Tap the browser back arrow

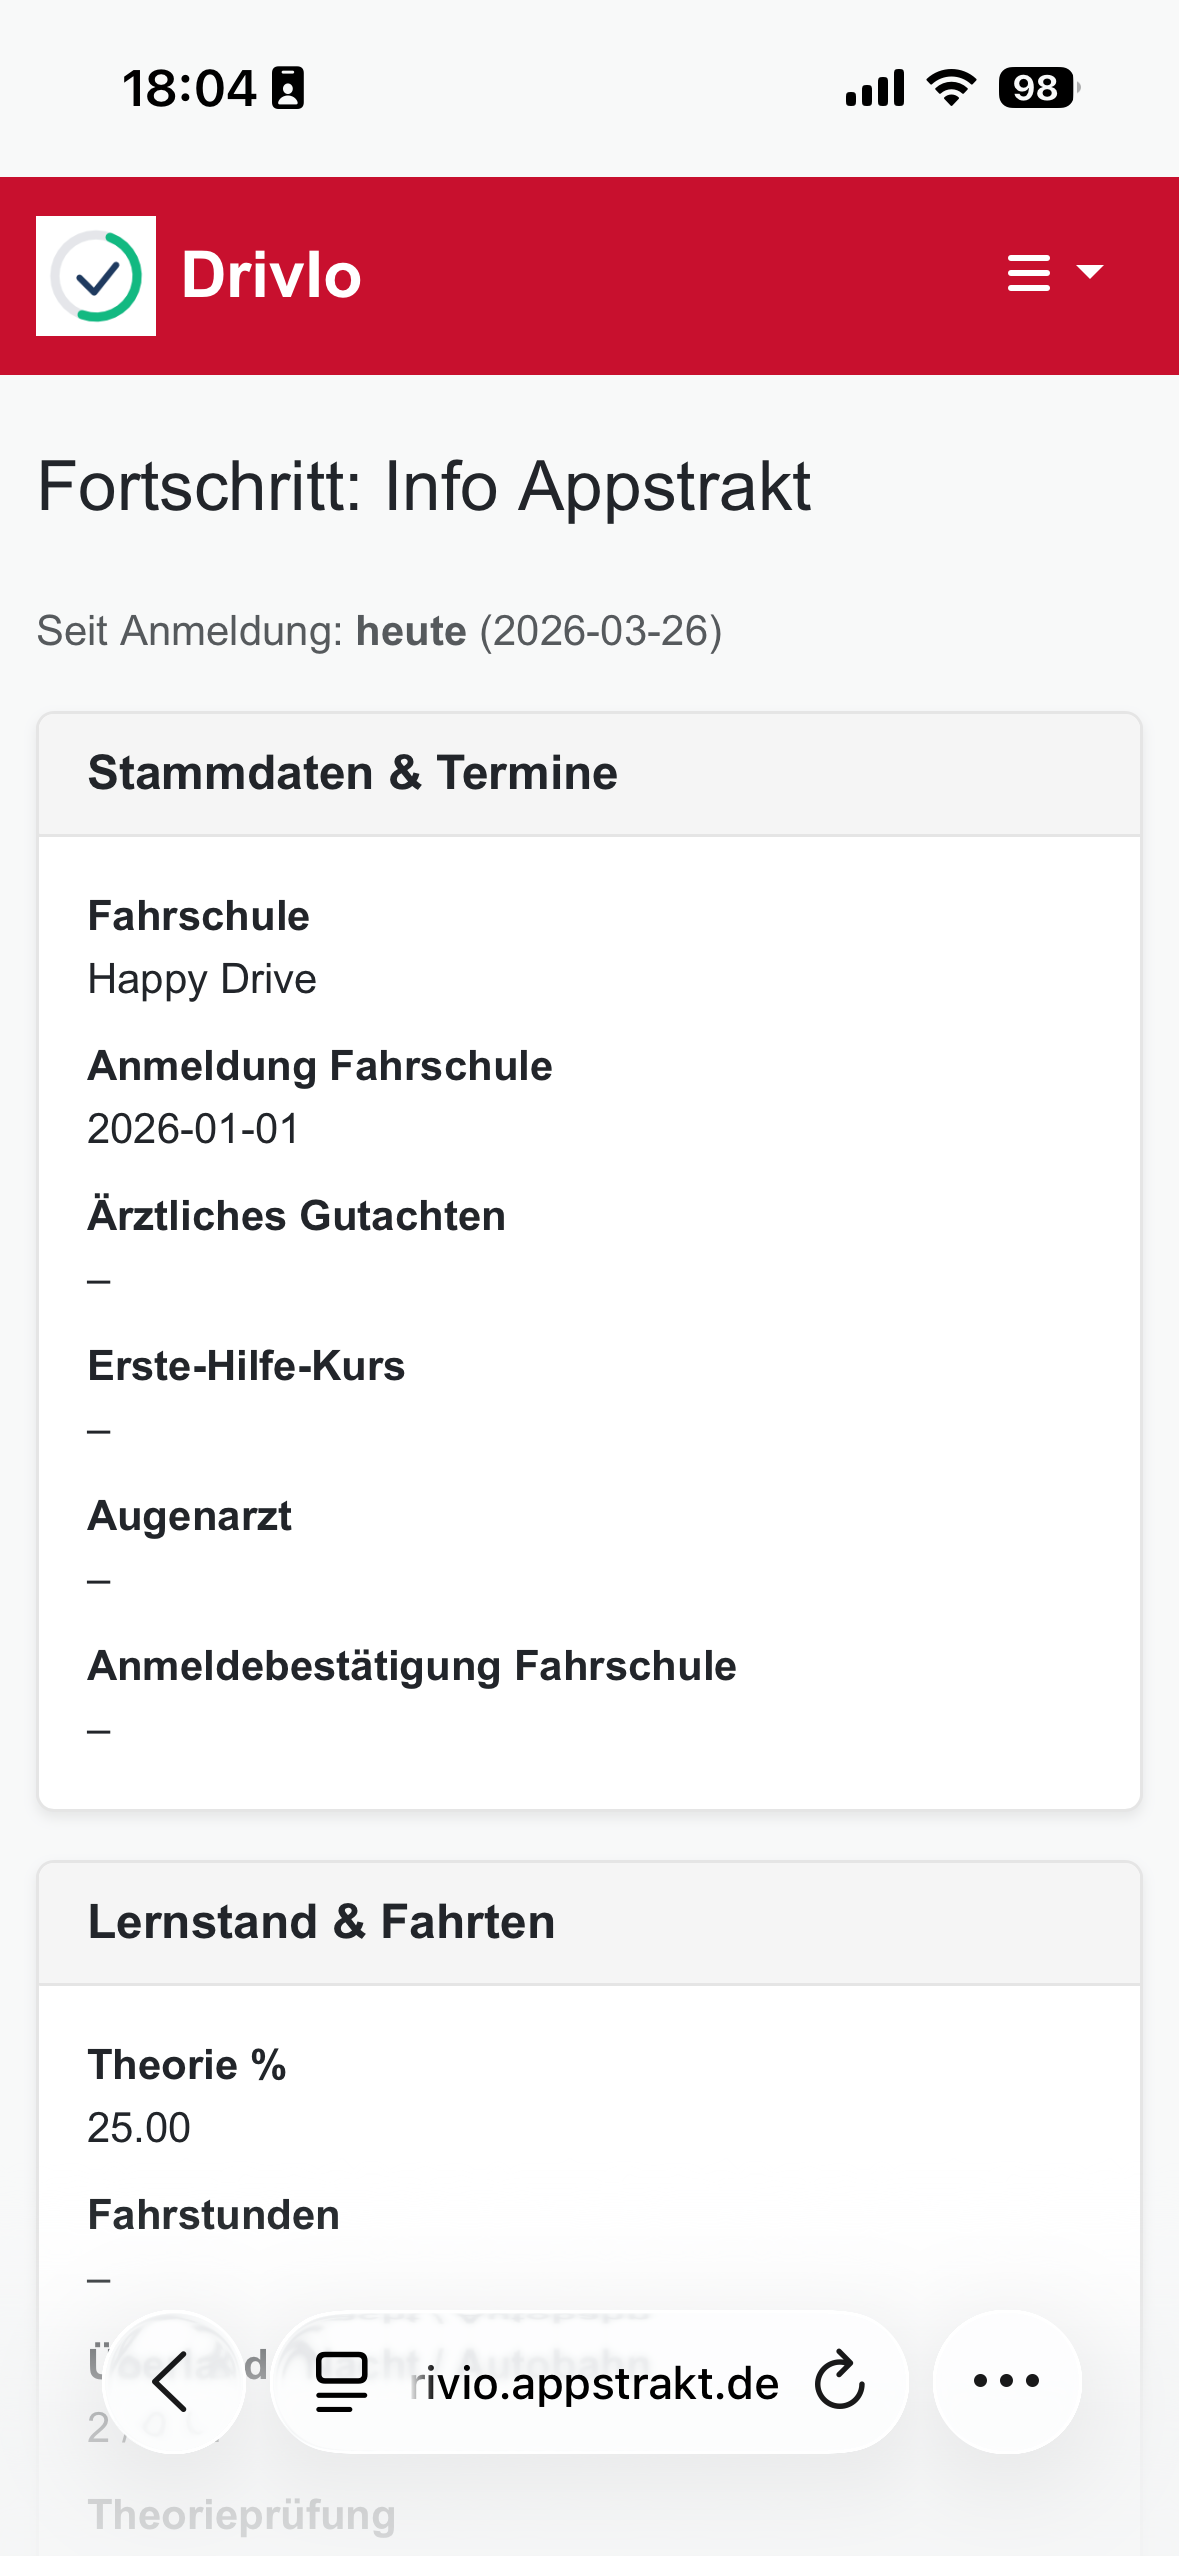pyautogui.click(x=173, y=2382)
